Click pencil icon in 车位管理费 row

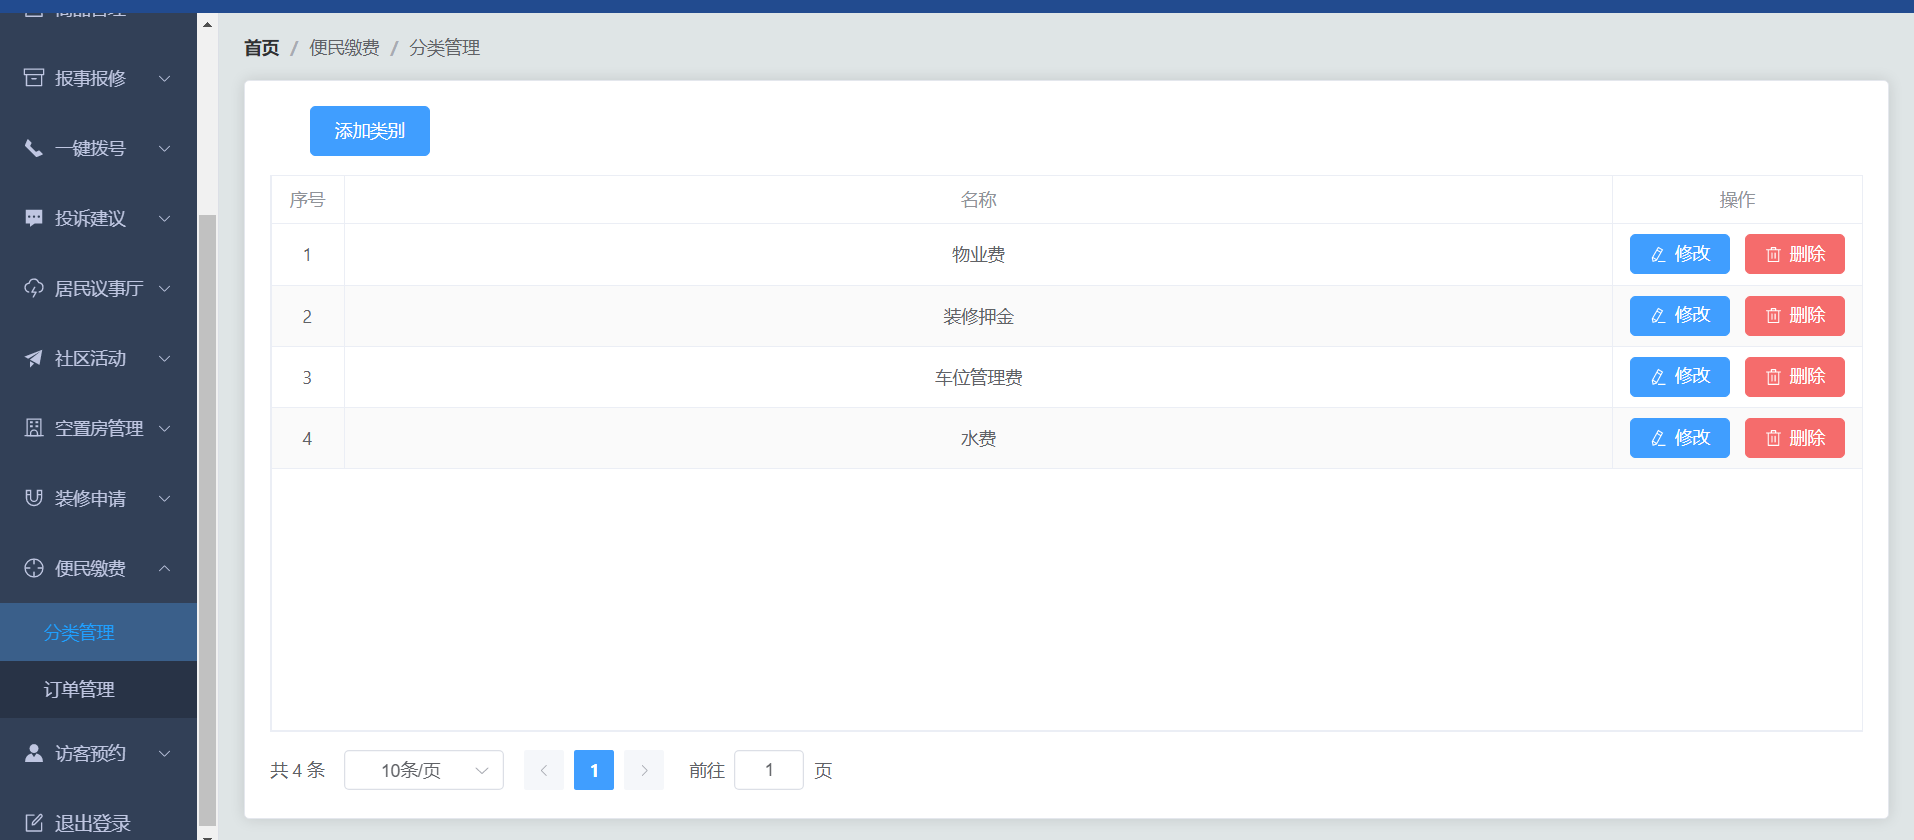point(1658,377)
